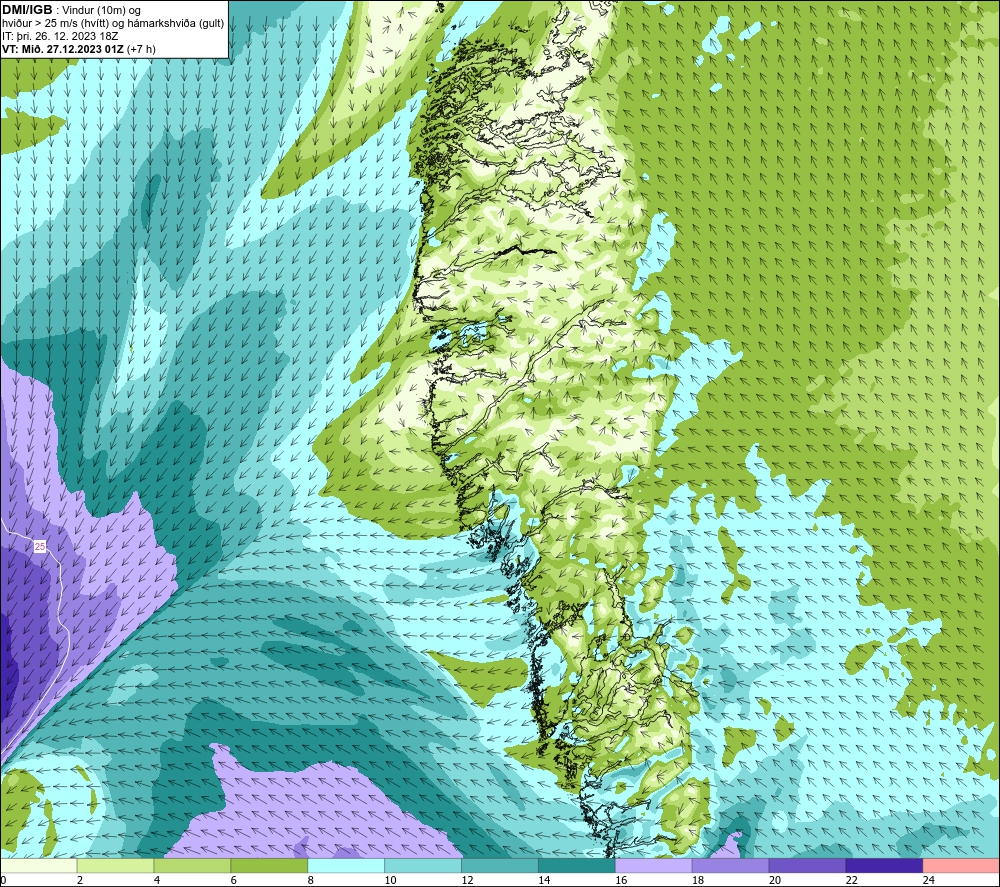Click the scale label '4'
Image resolution: width=1000 pixels, height=887 pixels.
tap(157, 880)
